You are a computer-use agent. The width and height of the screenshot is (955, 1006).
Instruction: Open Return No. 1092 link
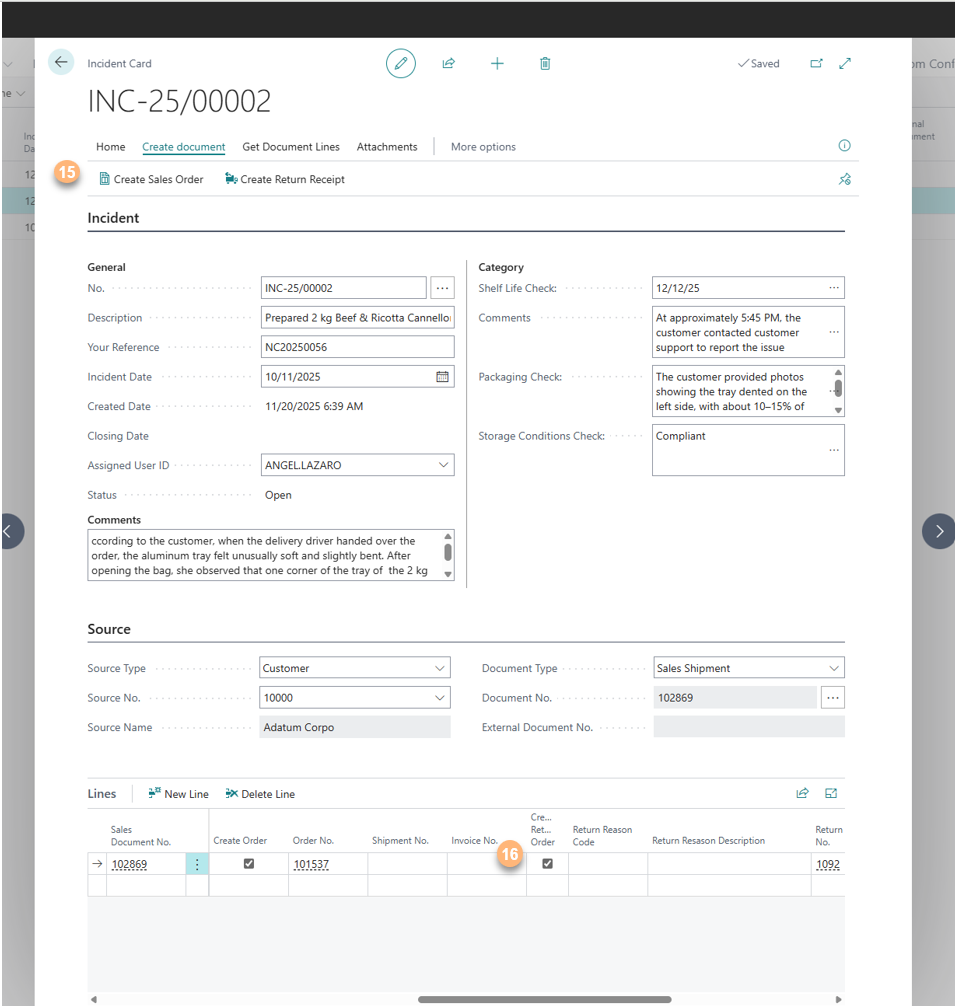[828, 864]
